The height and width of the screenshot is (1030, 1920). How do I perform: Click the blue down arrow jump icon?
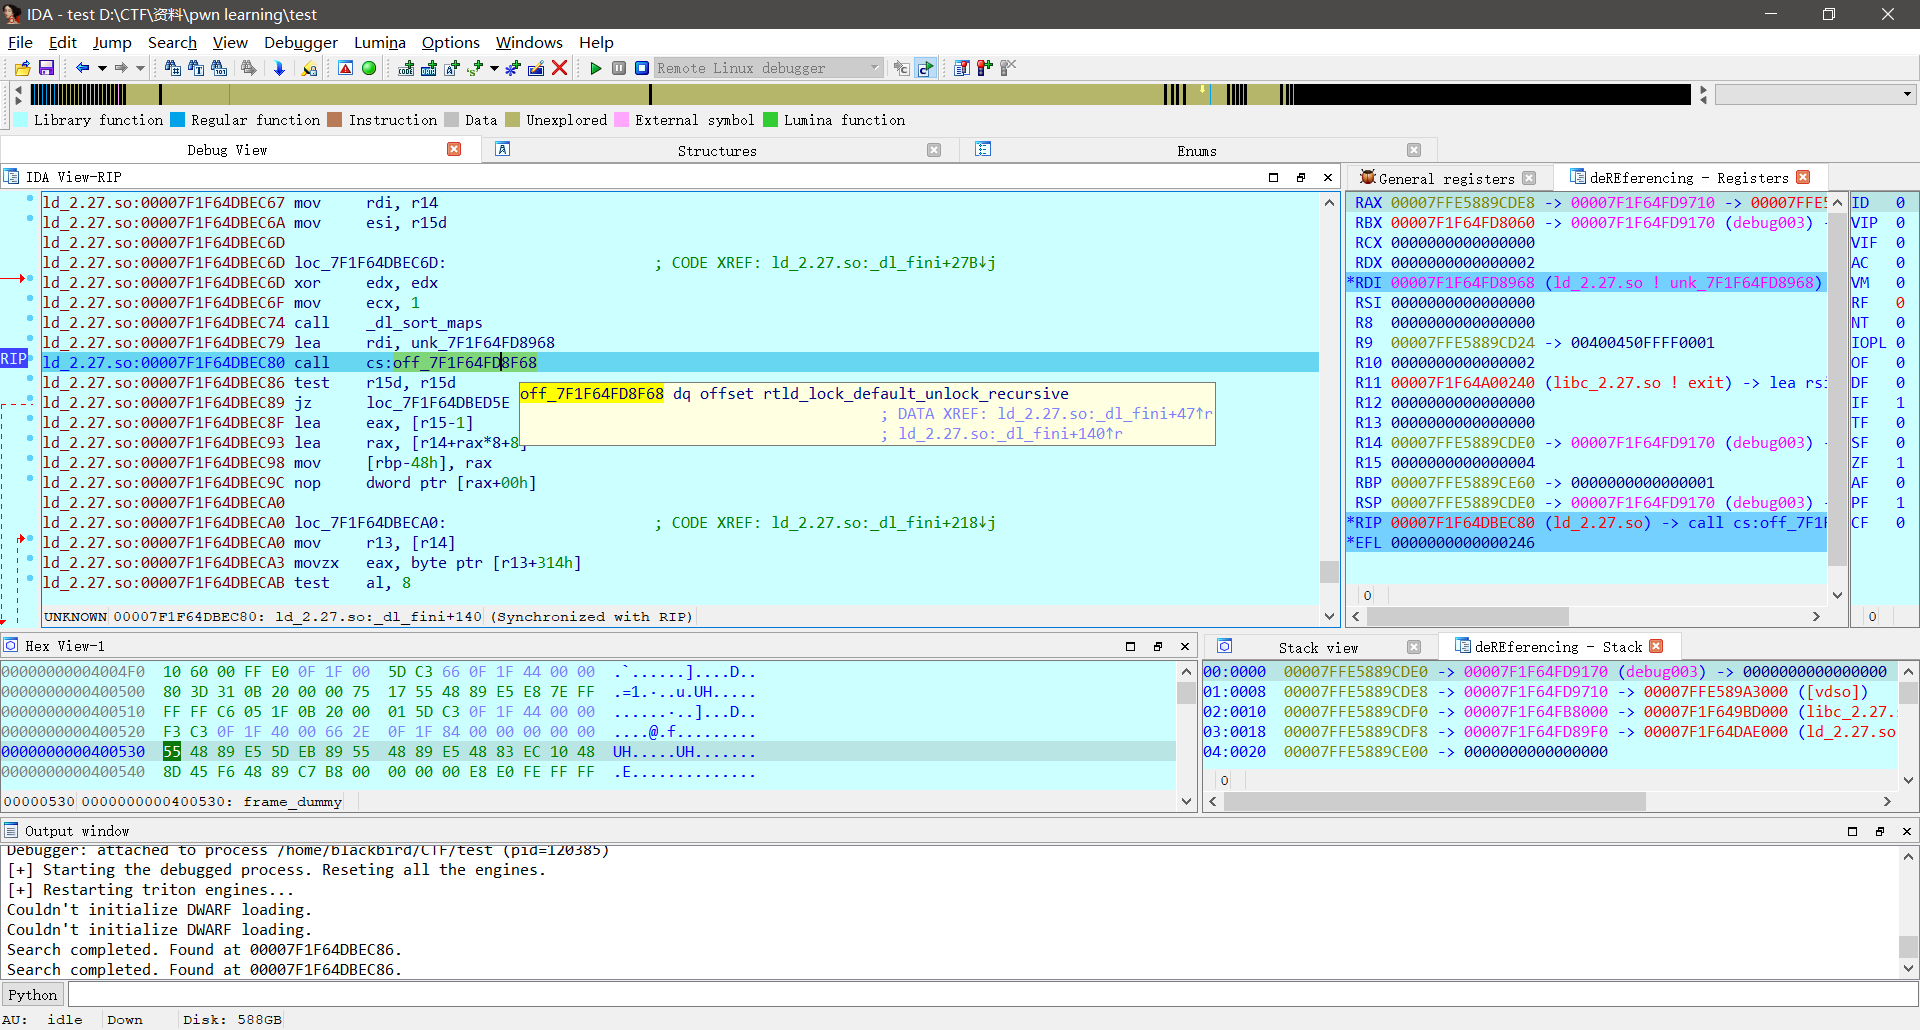point(279,68)
